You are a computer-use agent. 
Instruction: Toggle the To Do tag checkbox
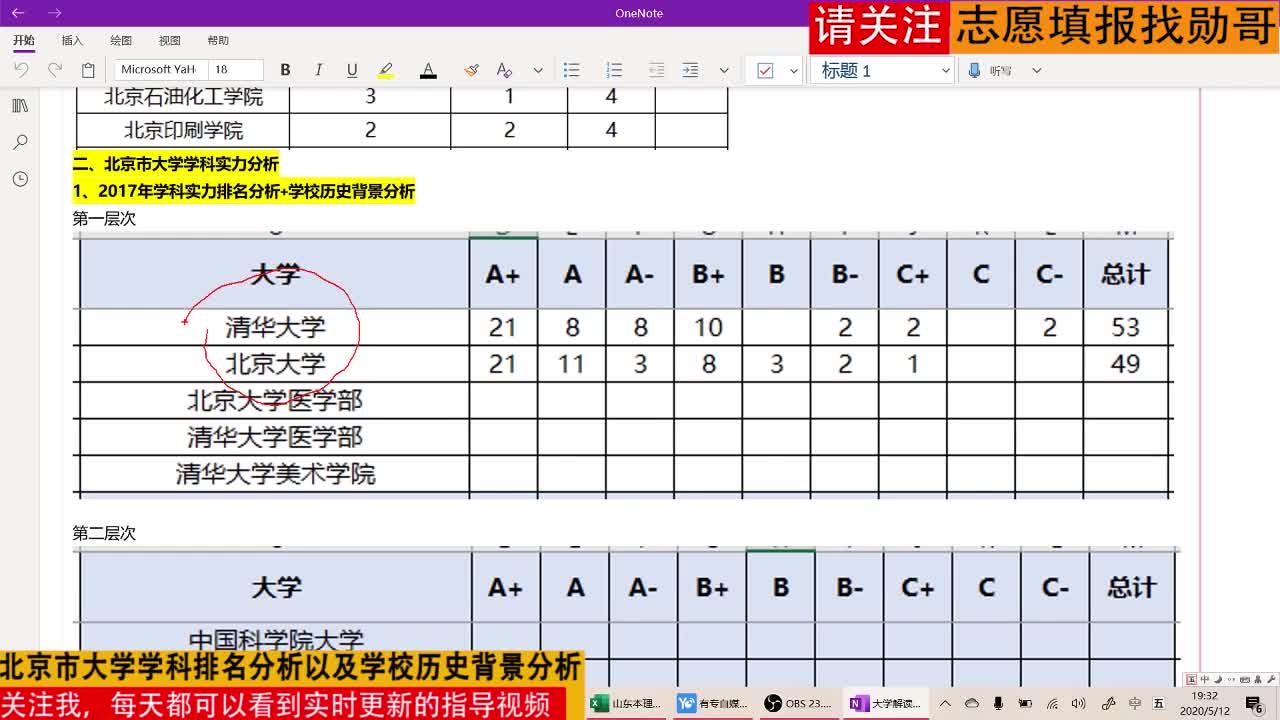[766, 70]
